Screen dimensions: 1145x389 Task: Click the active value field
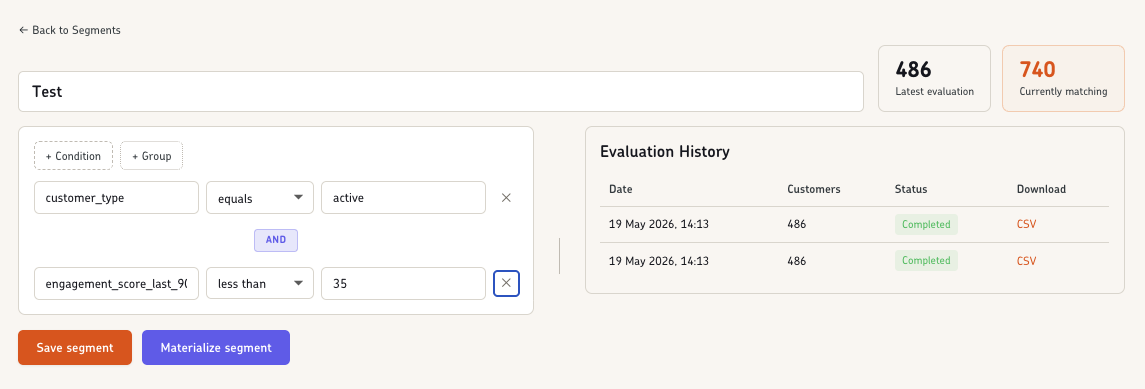coord(403,198)
